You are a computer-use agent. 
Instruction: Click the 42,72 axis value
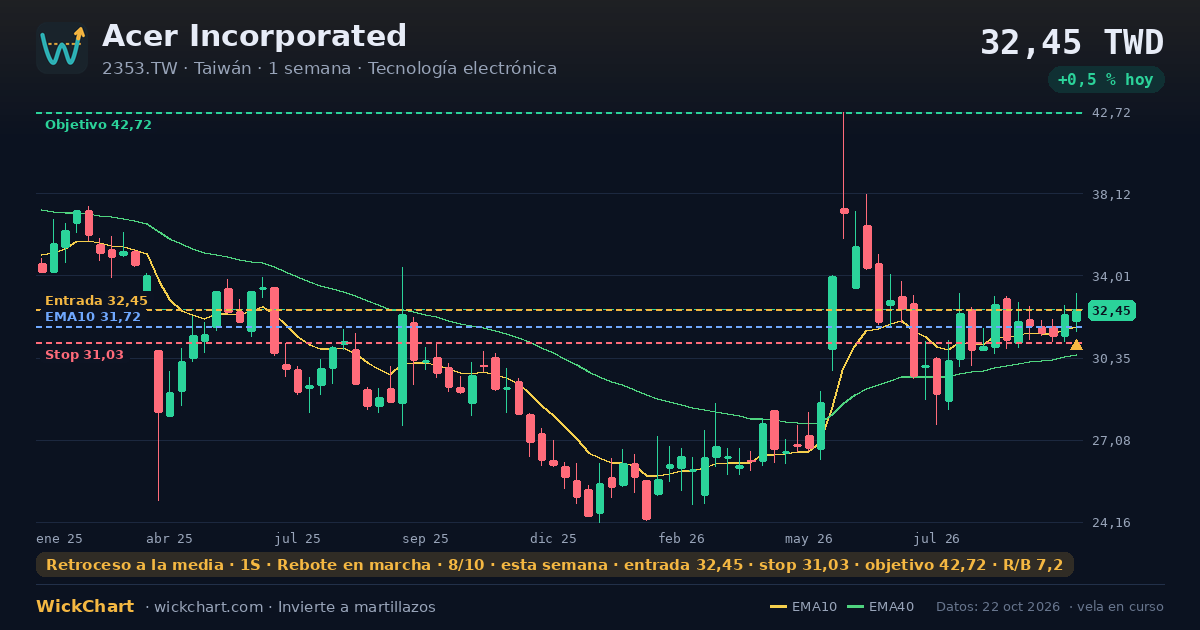(1111, 113)
